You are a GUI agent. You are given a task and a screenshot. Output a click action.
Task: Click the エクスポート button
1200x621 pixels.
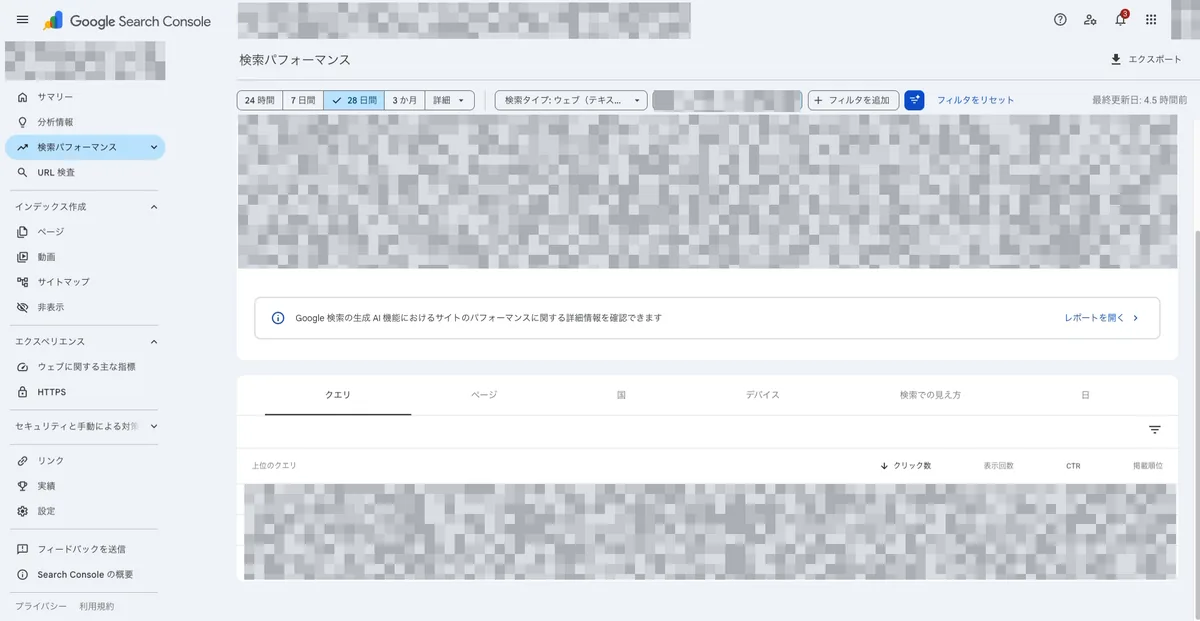(x=1145, y=60)
